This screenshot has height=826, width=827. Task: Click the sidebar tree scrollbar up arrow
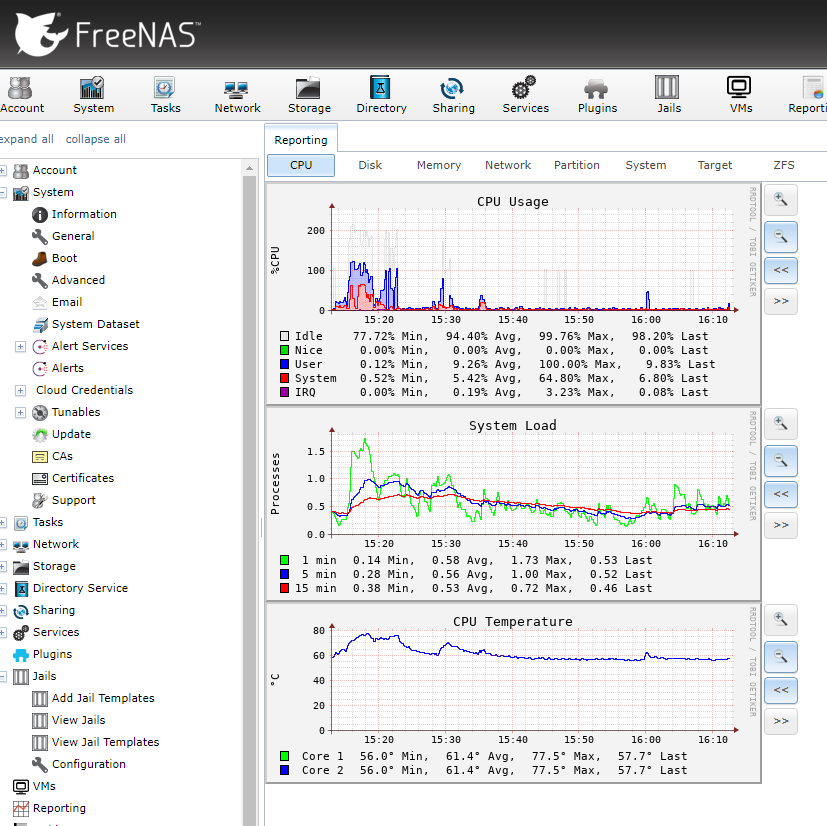249,168
